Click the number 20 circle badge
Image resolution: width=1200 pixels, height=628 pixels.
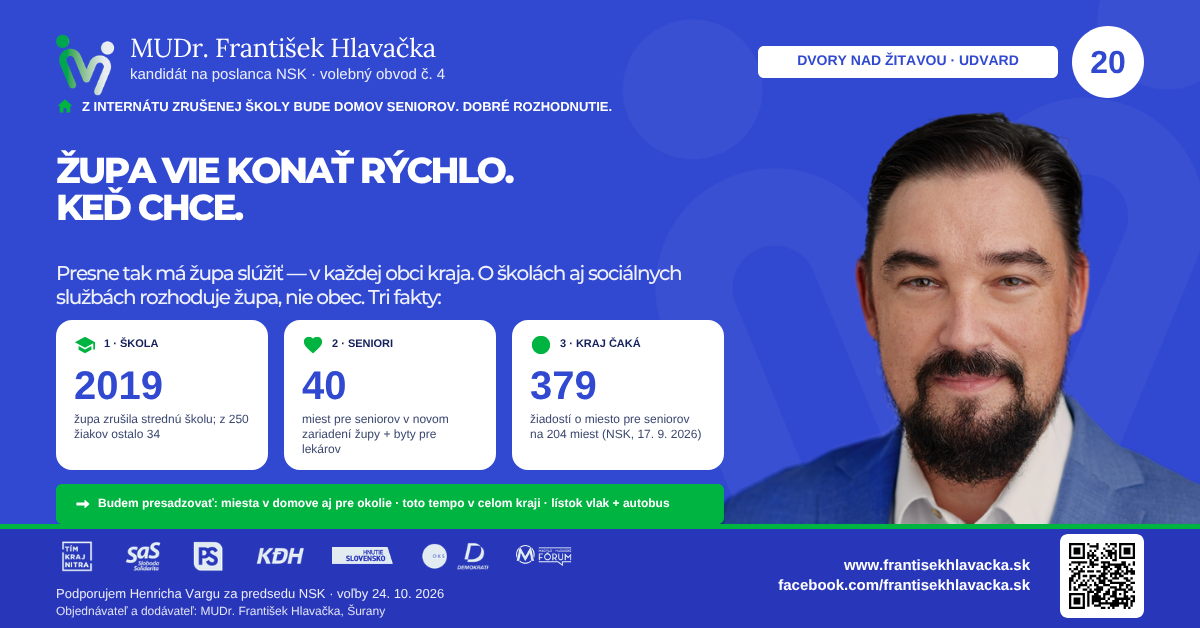[1108, 62]
